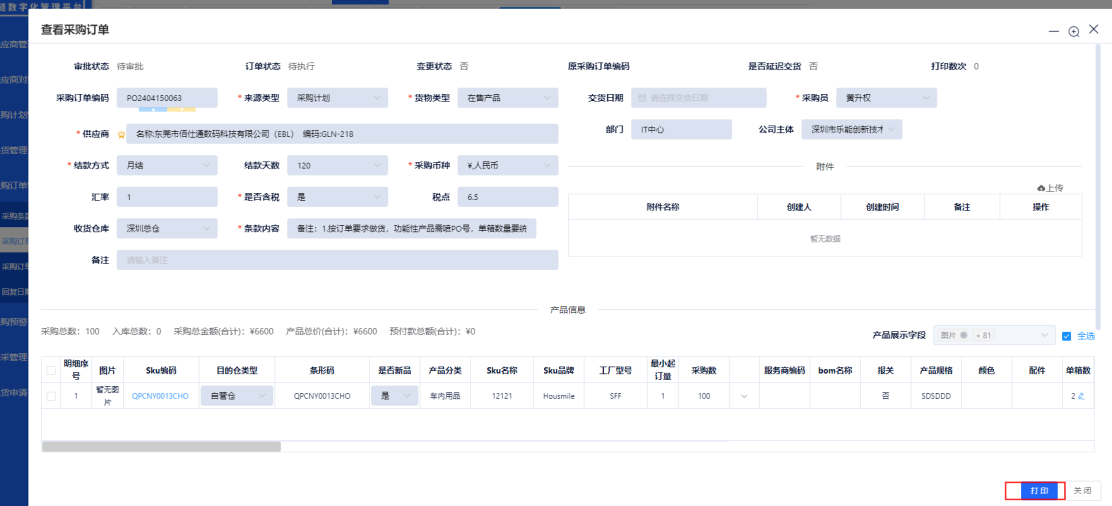
Task: Open the 采购员 dropdown
Action: tap(886, 98)
